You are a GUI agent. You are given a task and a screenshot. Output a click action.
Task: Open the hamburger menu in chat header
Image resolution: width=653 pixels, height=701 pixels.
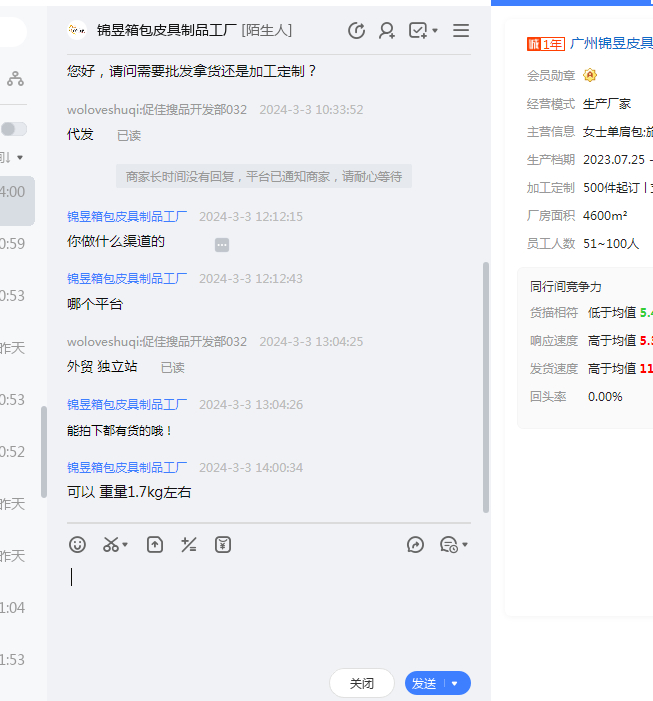pyautogui.click(x=461, y=30)
